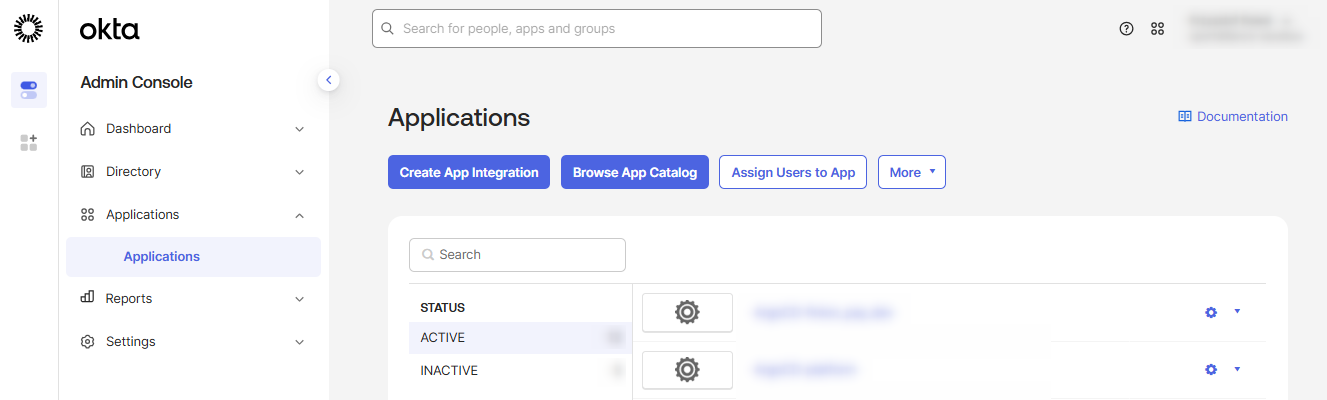1327x400 pixels.
Task: Click the Browse App Catalog button
Action: [x=635, y=172]
